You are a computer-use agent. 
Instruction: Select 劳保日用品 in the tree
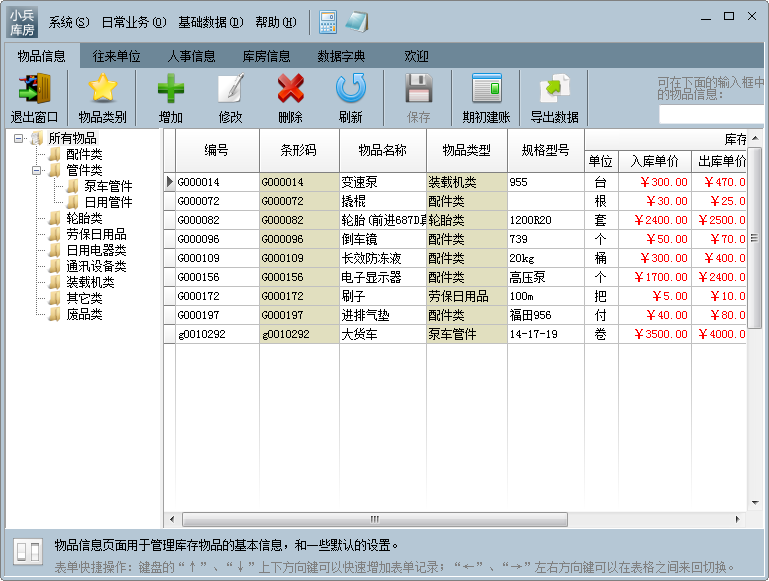point(96,234)
